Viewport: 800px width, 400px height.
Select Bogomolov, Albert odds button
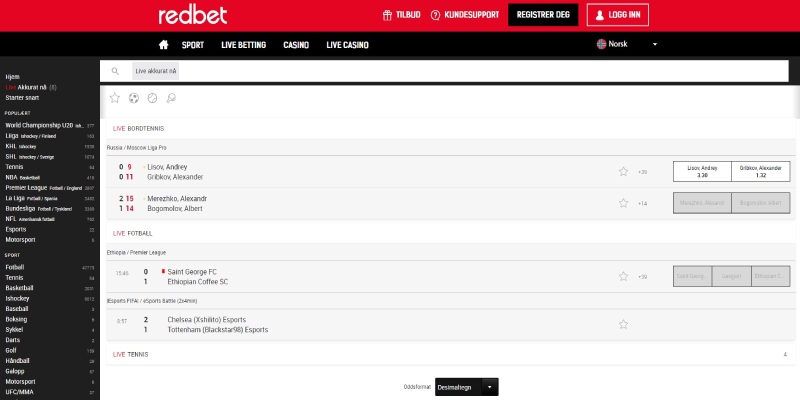pos(761,203)
